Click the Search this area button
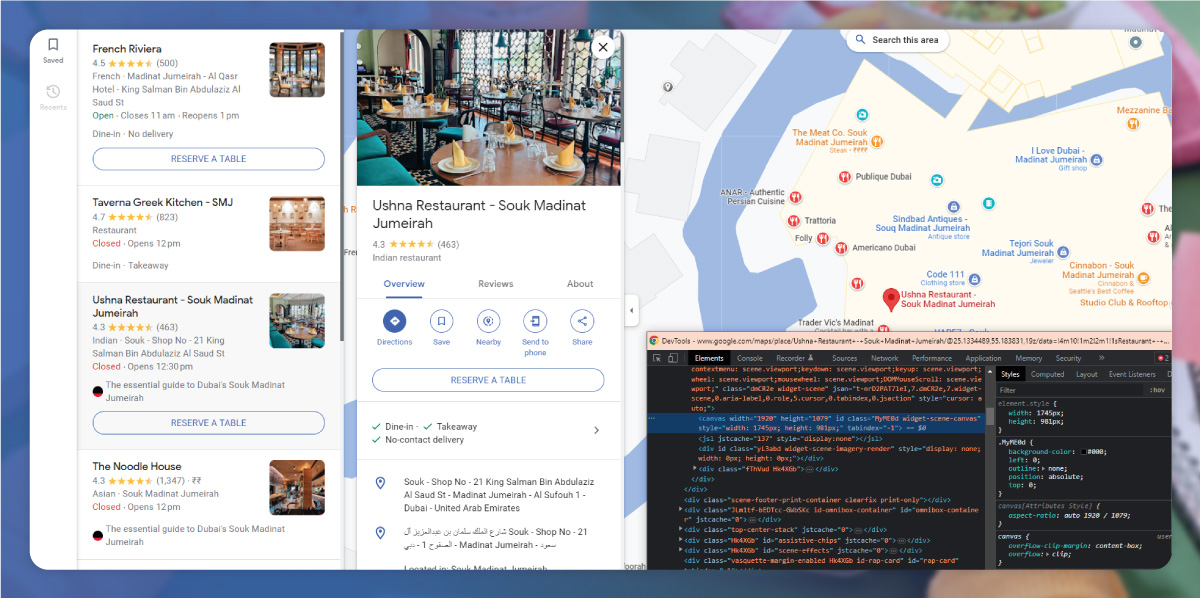 coord(897,40)
